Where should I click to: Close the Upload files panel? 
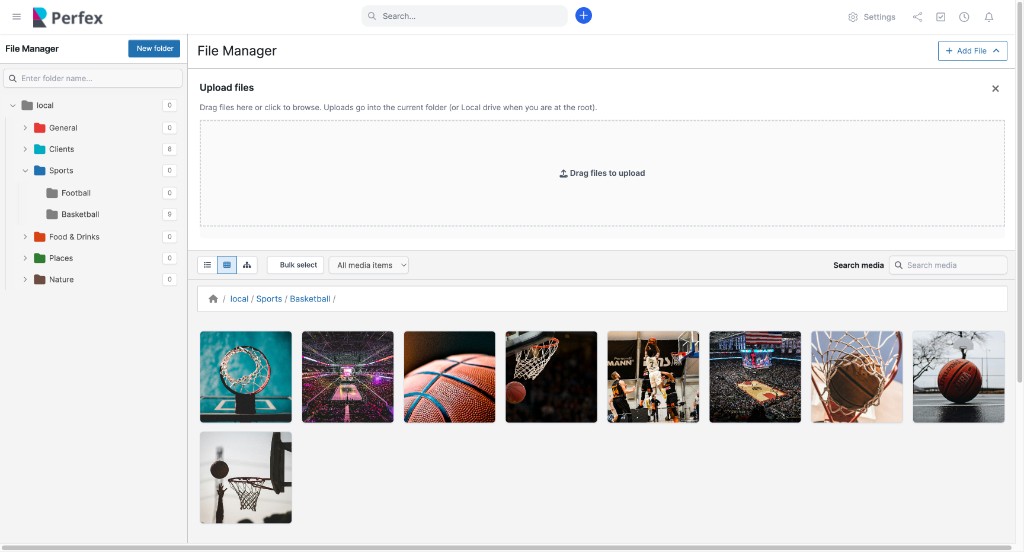(x=995, y=89)
